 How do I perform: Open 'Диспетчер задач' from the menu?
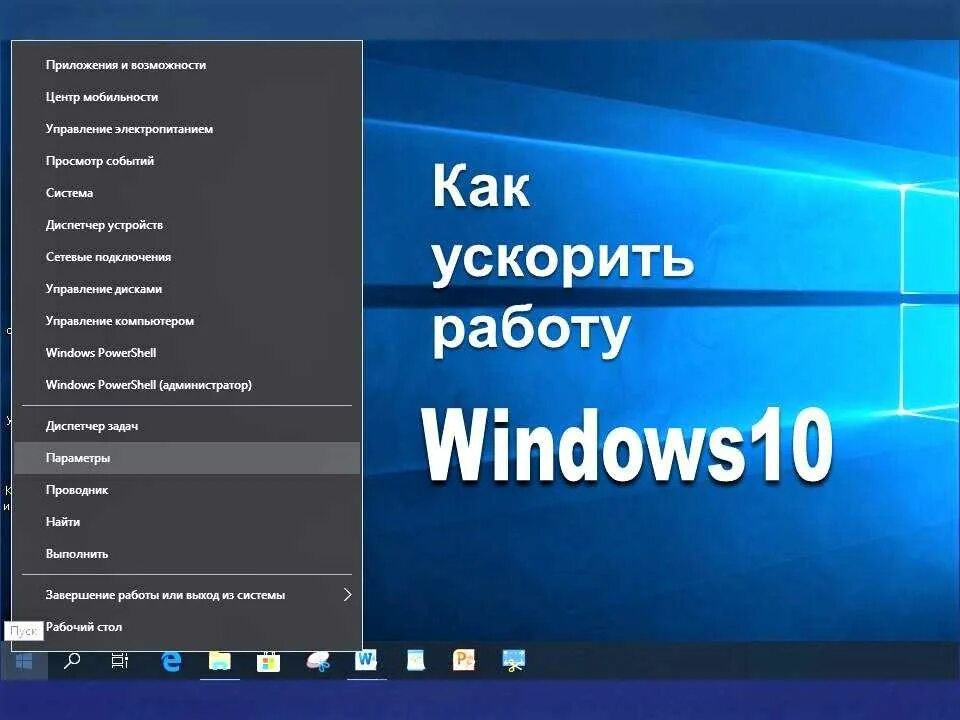point(187,426)
